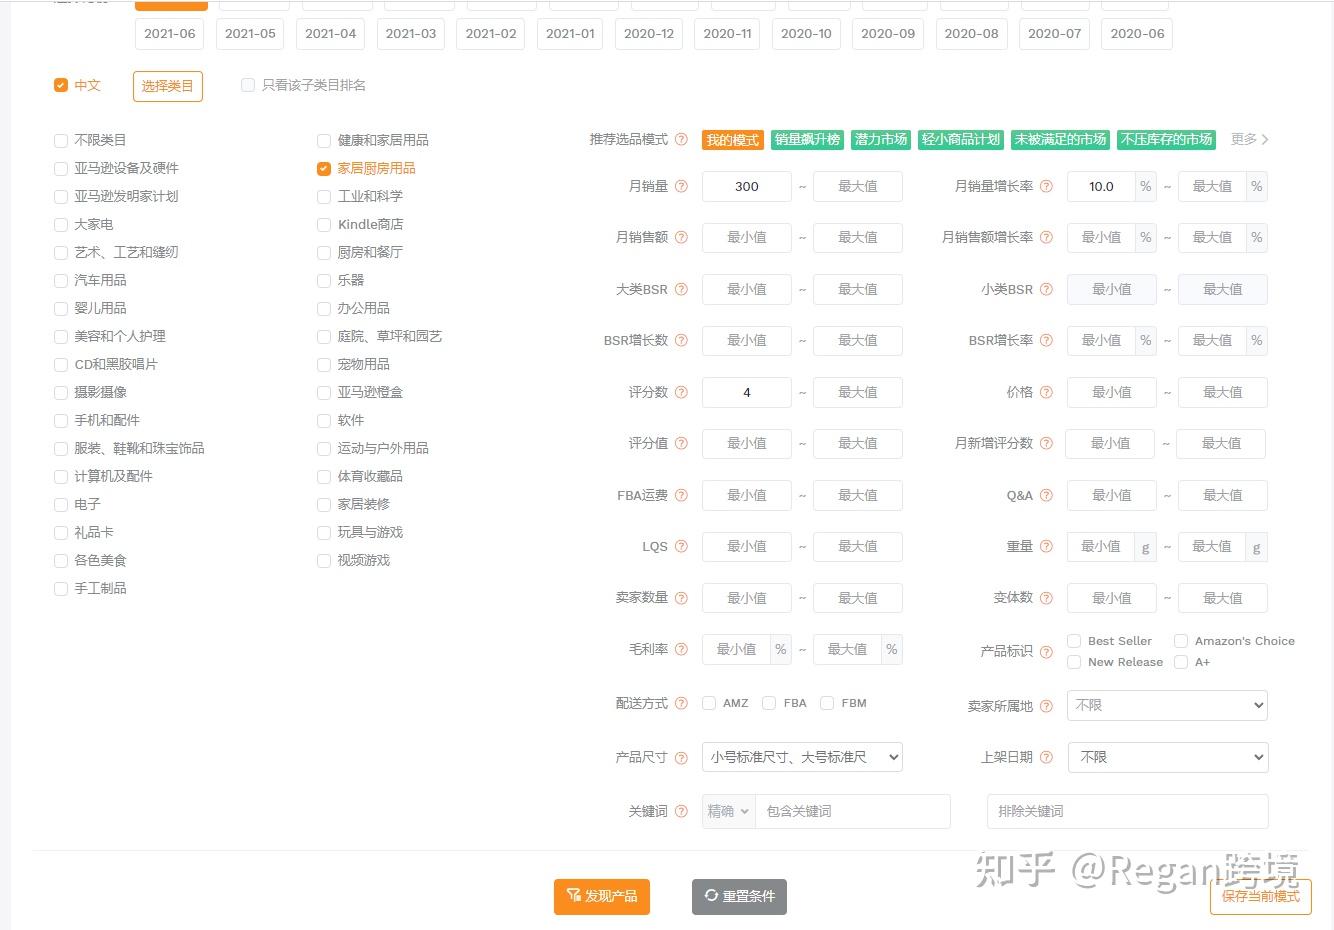Show the help tip for 卖家数量

[681, 598]
